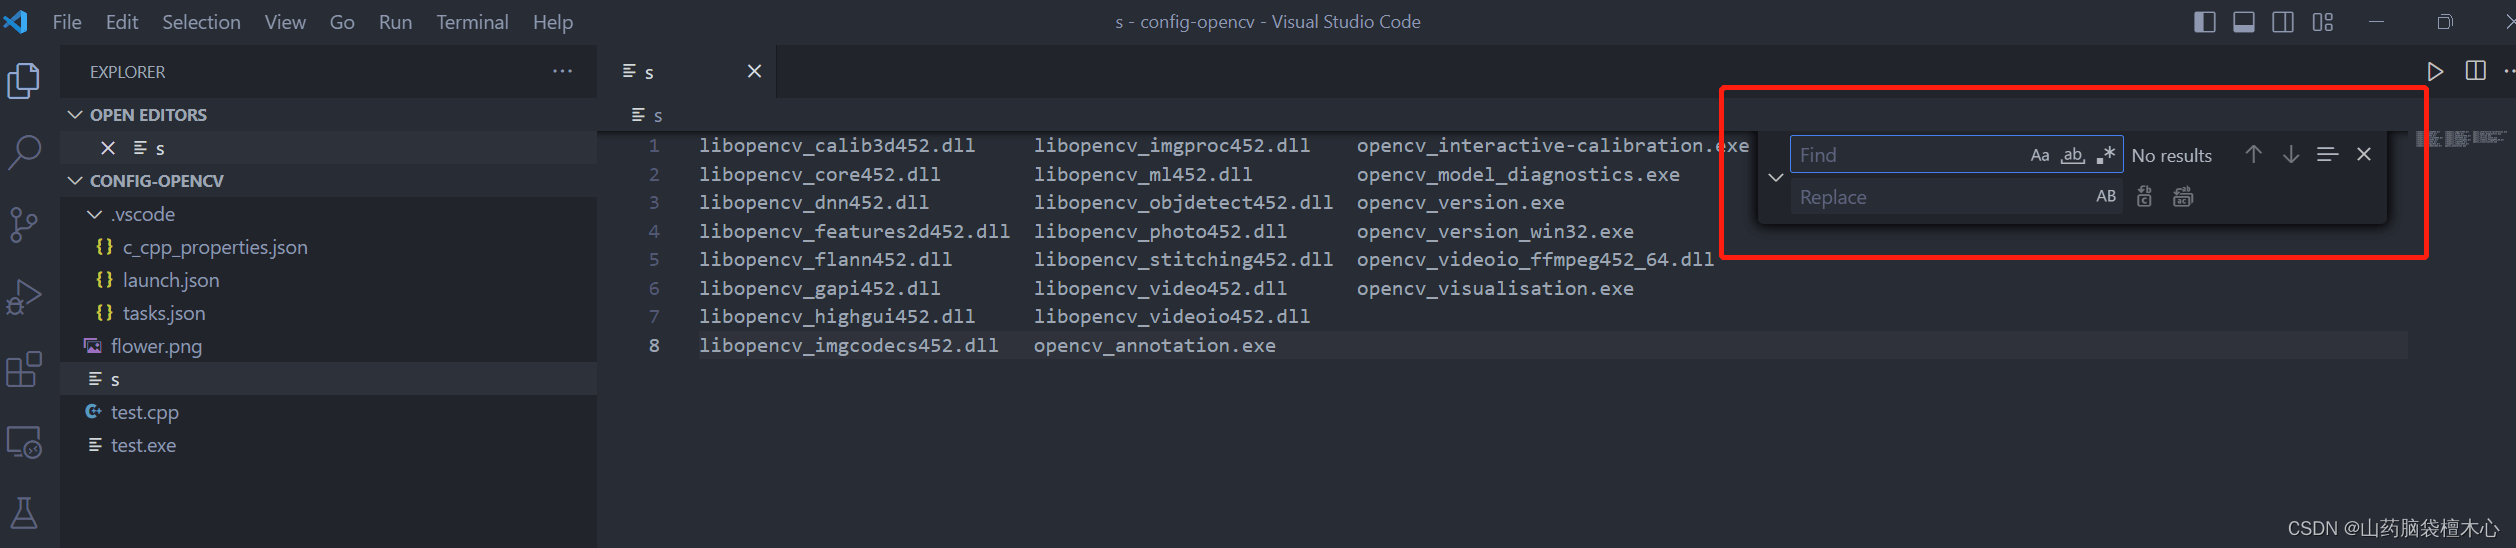
Task: Open the Explorer view in activity bar
Action: coord(24,81)
